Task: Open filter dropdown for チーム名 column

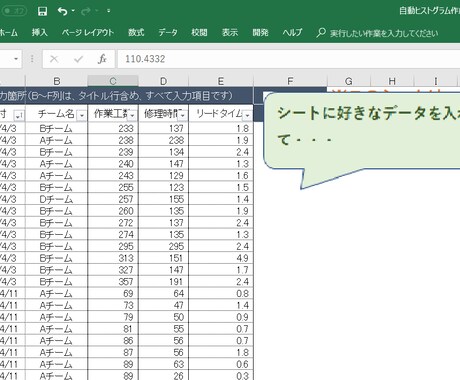Action: point(82,115)
